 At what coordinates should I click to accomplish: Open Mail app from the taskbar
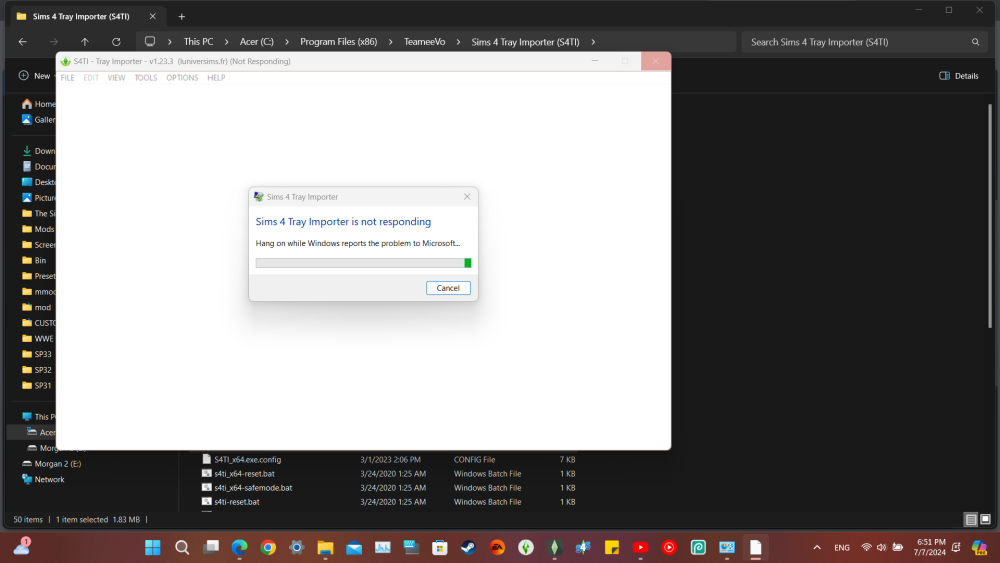coord(354,547)
